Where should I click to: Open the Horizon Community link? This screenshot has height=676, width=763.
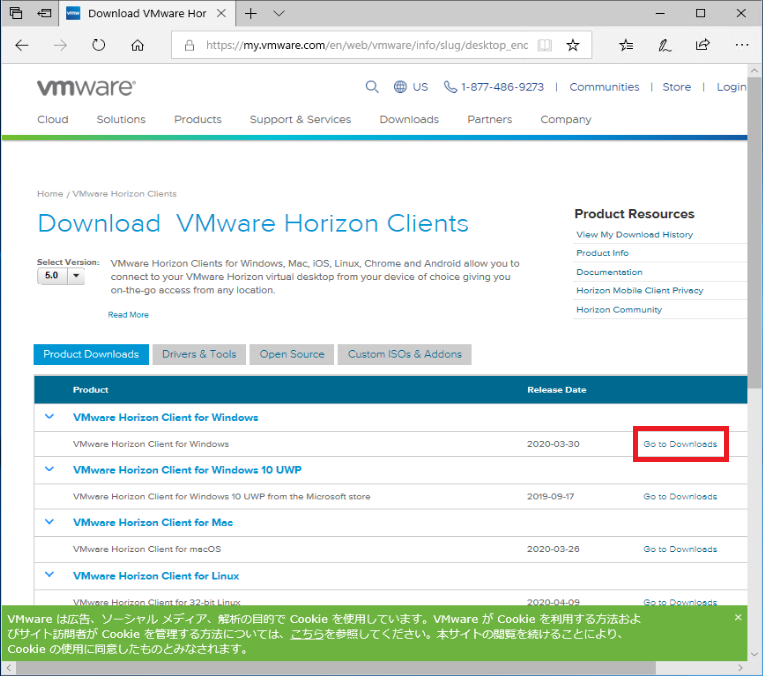(619, 310)
